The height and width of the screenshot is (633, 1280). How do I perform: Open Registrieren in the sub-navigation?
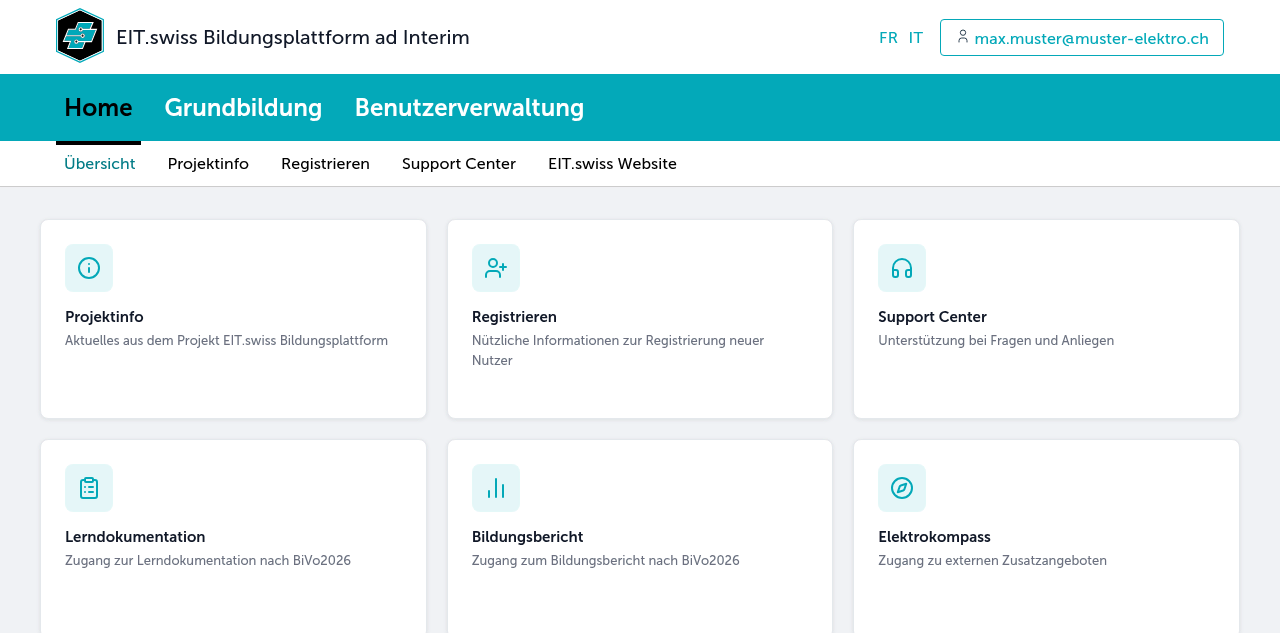click(325, 164)
